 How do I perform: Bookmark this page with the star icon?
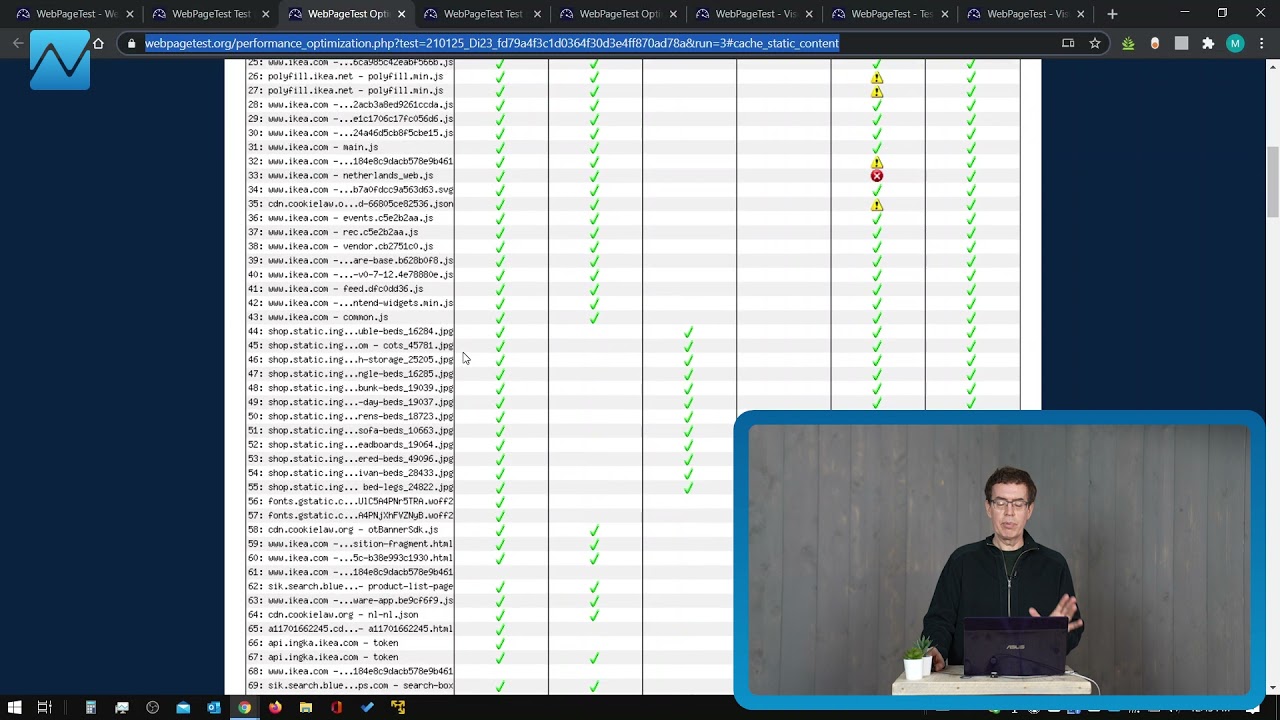[1095, 43]
